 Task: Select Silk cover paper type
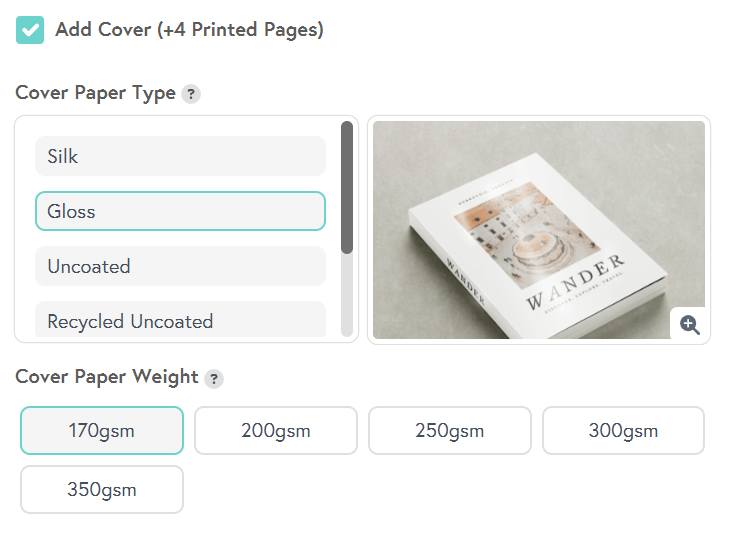coord(180,156)
